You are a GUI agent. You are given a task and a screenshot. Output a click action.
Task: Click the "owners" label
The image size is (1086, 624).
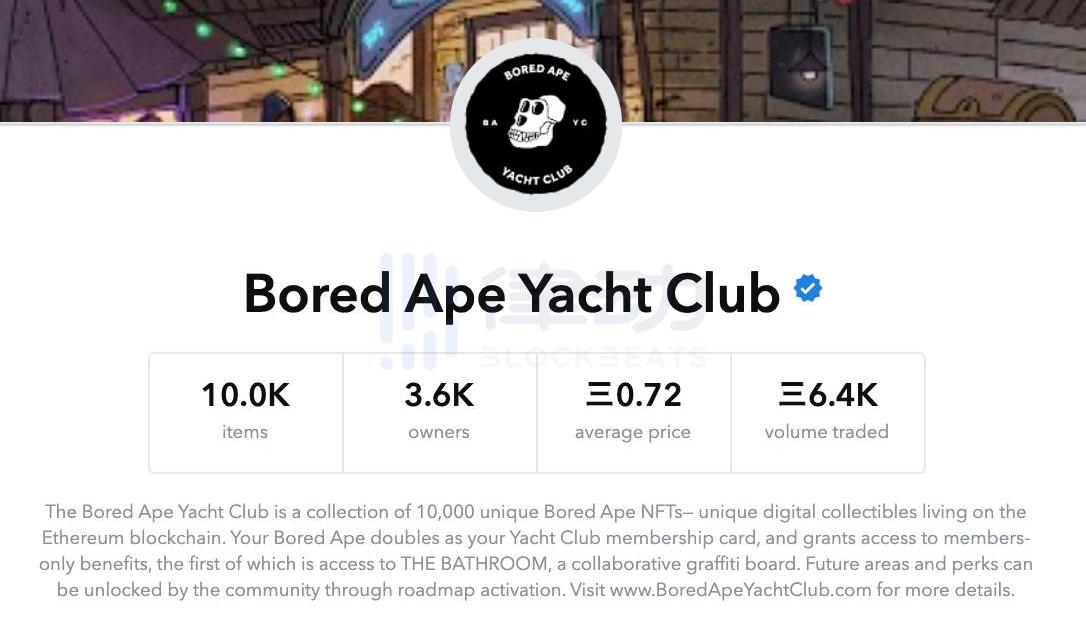[x=439, y=432]
